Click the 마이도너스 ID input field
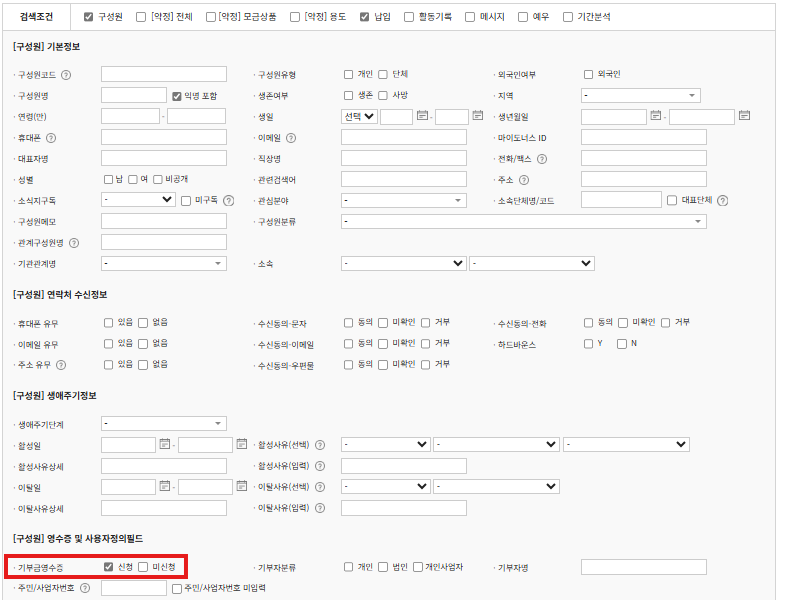786x600 pixels. coord(644,137)
